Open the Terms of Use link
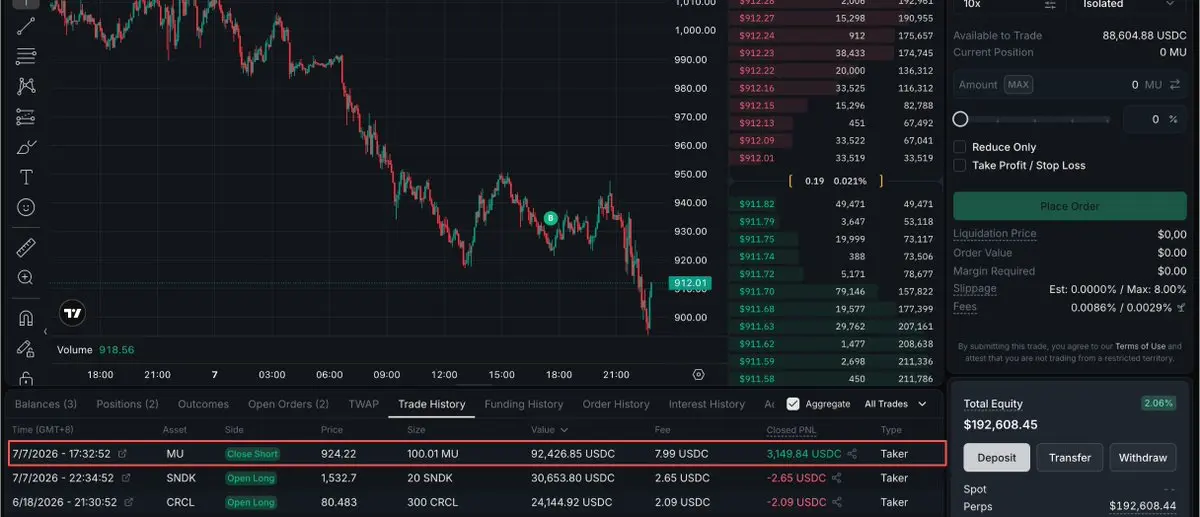This screenshot has height=517, width=1200. [x=1141, y=346]
